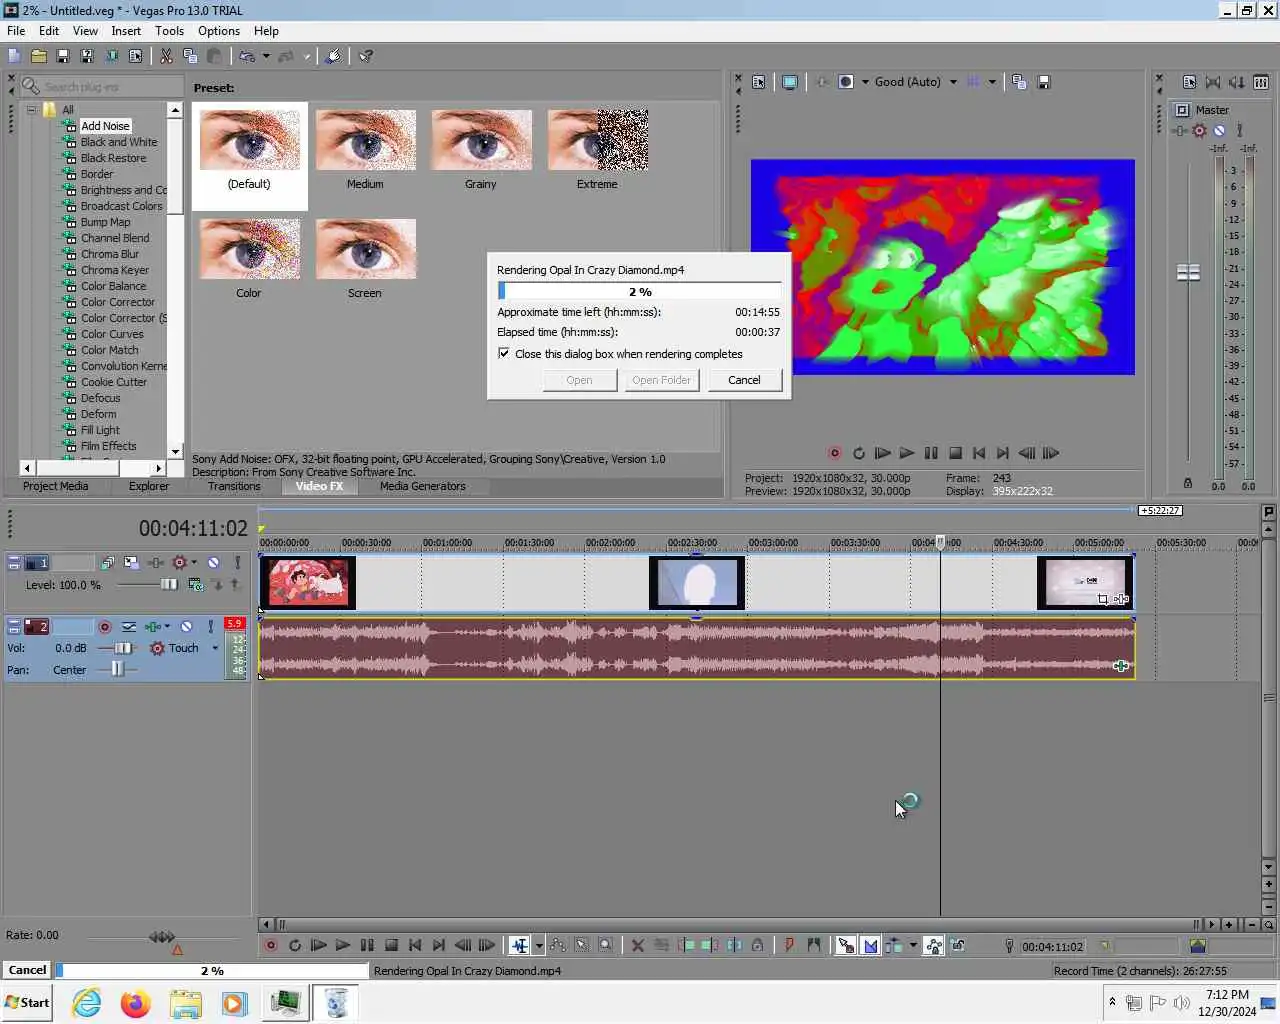This screenshot has width=1280, height=1024.
Task: Toggle invert phase on audio track 2
Action: [129, 627]
